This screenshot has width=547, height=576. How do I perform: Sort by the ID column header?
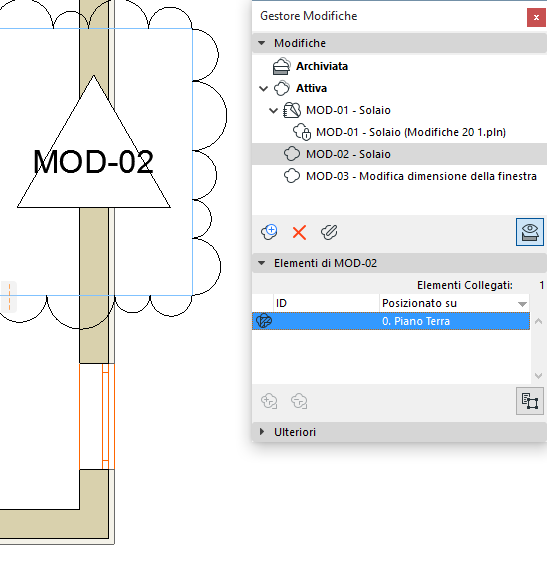coord(326,303)
